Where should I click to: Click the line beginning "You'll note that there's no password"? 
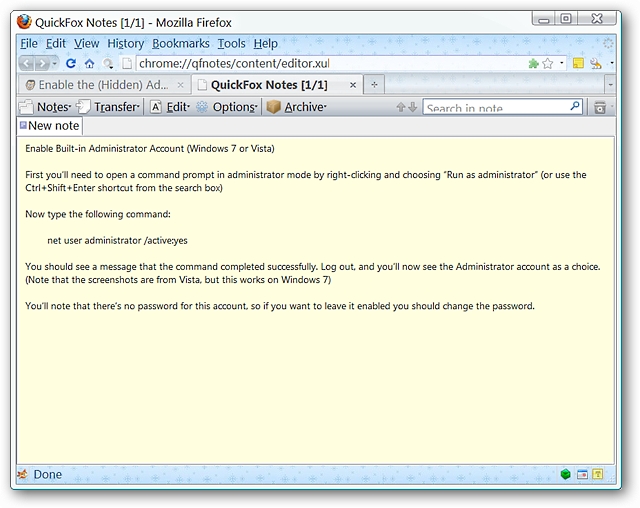(x=280, y=306)
